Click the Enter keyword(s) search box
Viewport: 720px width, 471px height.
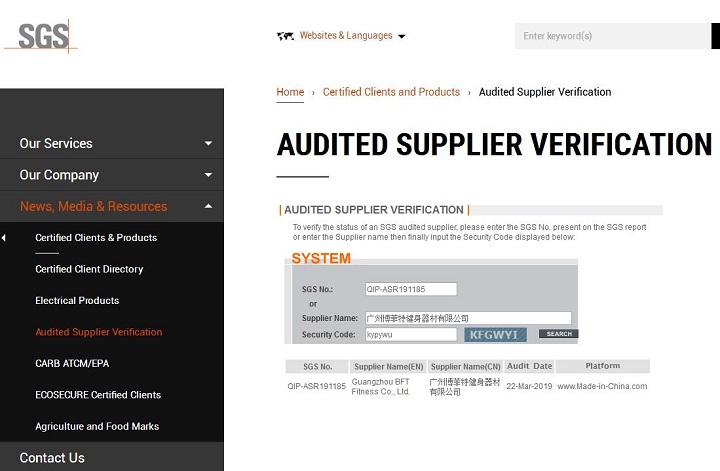612,36
